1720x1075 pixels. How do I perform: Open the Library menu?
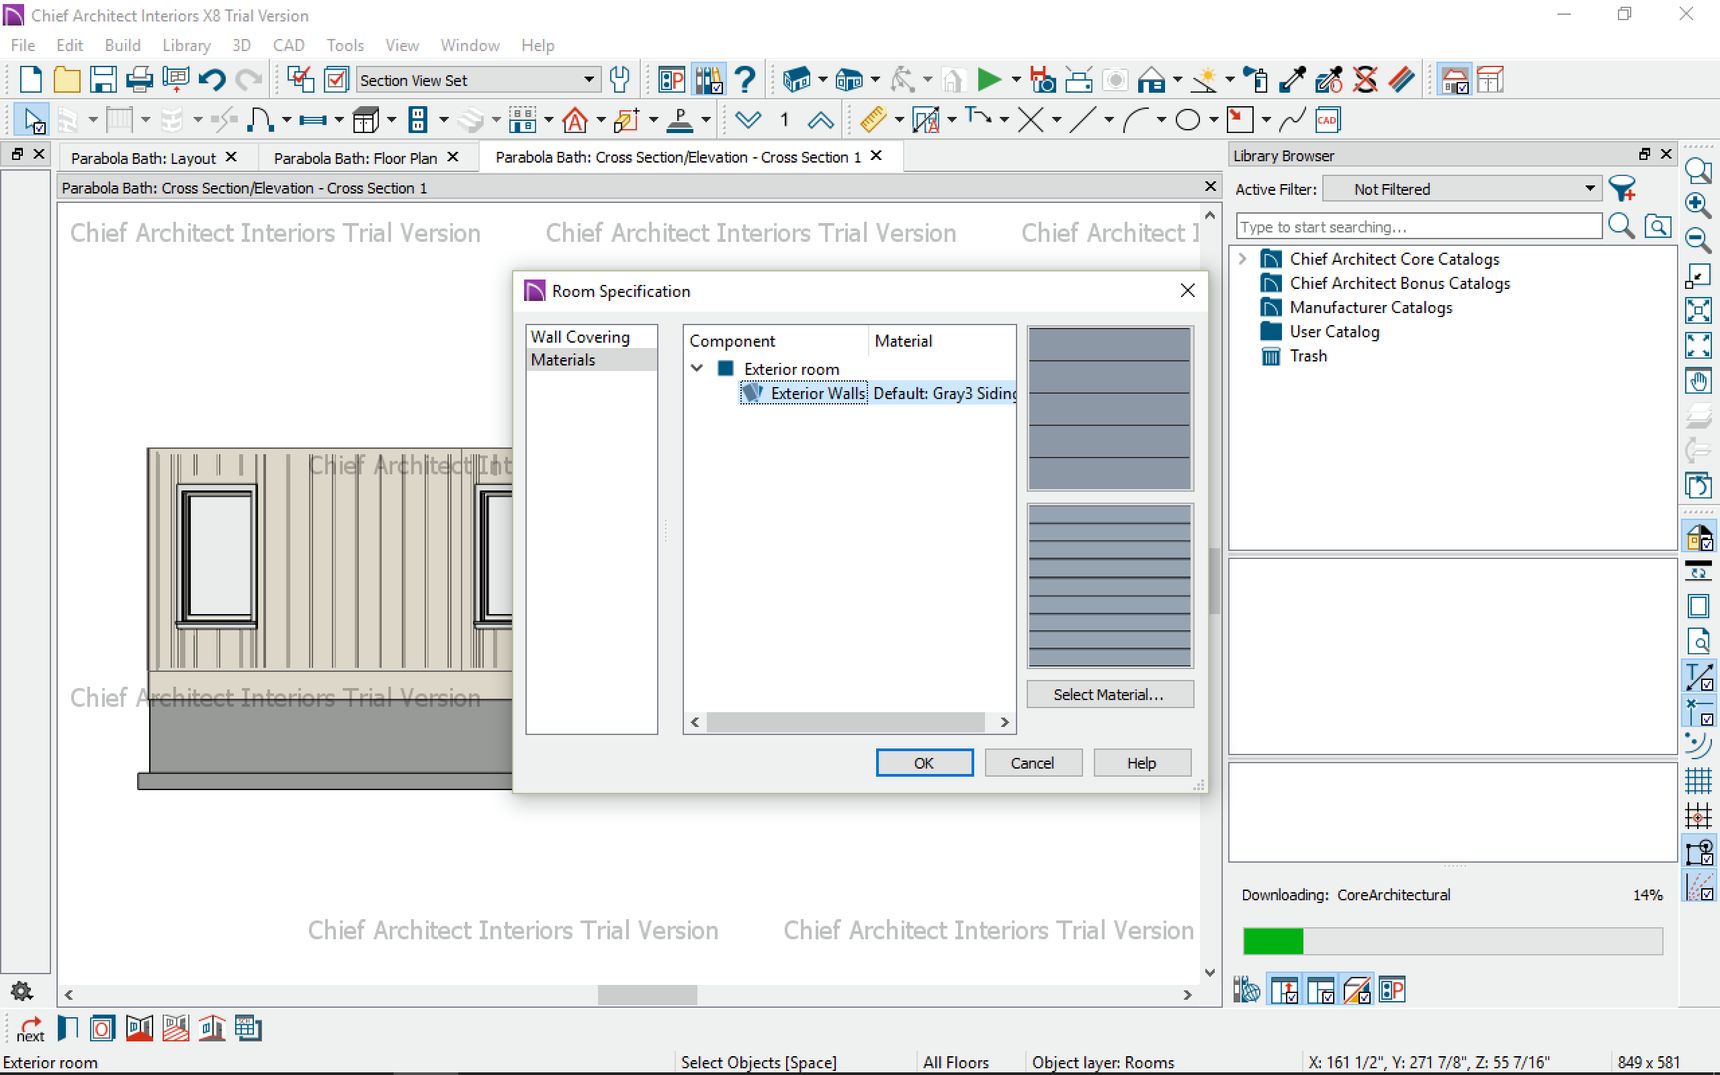187,45
